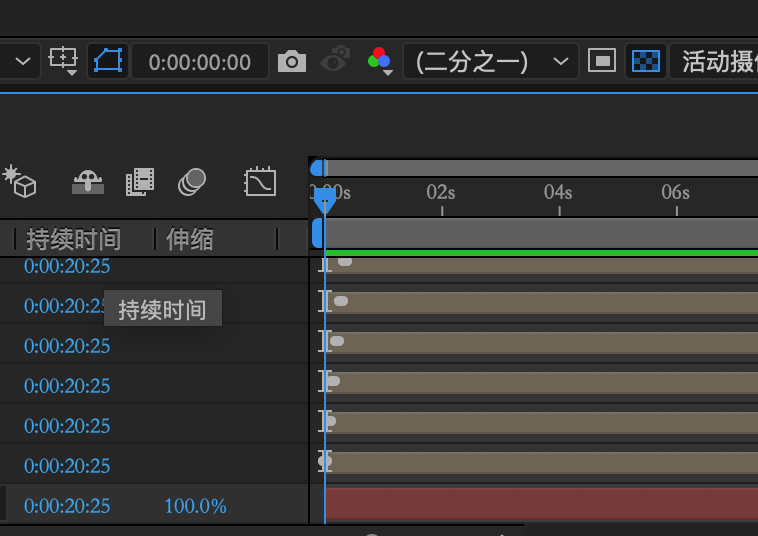Open the (二分之一) resolution dropdown
This screenshot has height=536, width=758.
pos(491,61)
